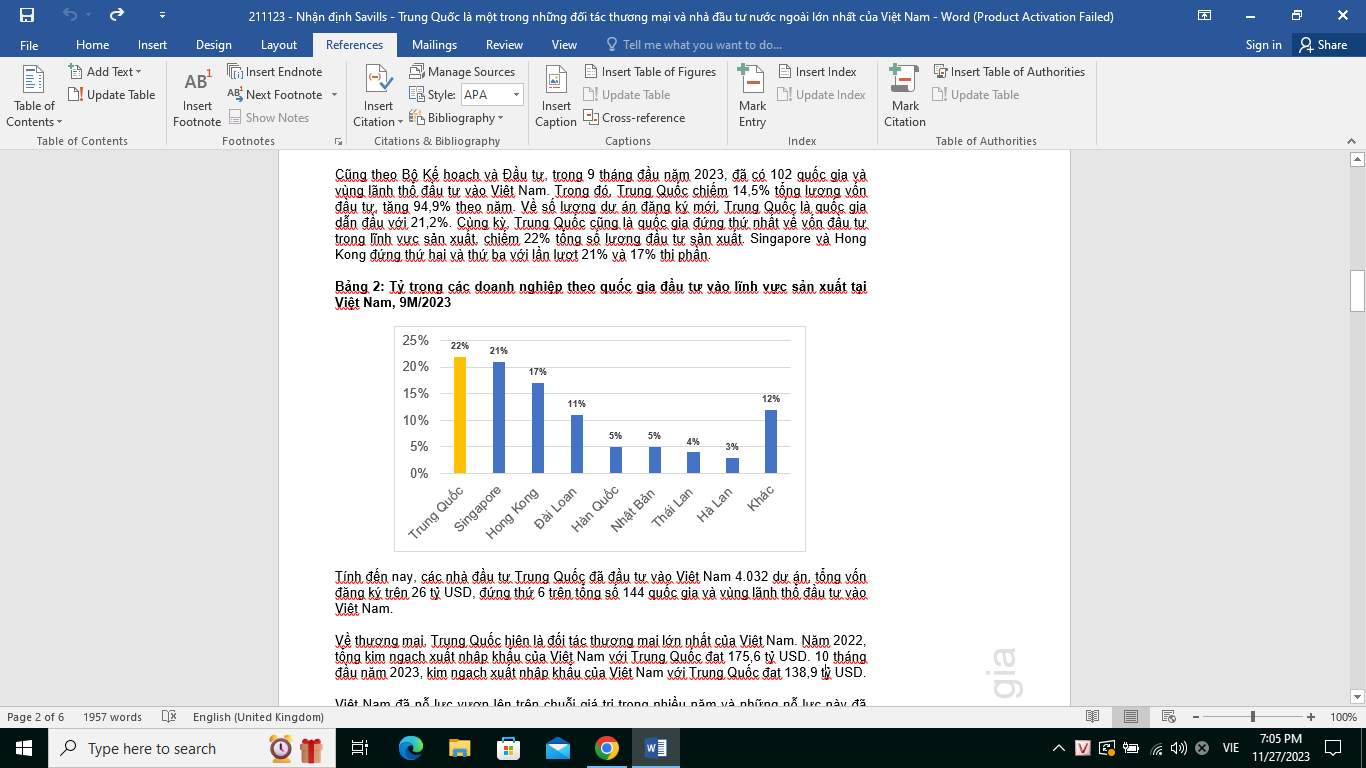Image resolution: width=1366 pixels, height=768 pixels.
Task: Switch to Web Layout view
Action: click(1168, 717)
